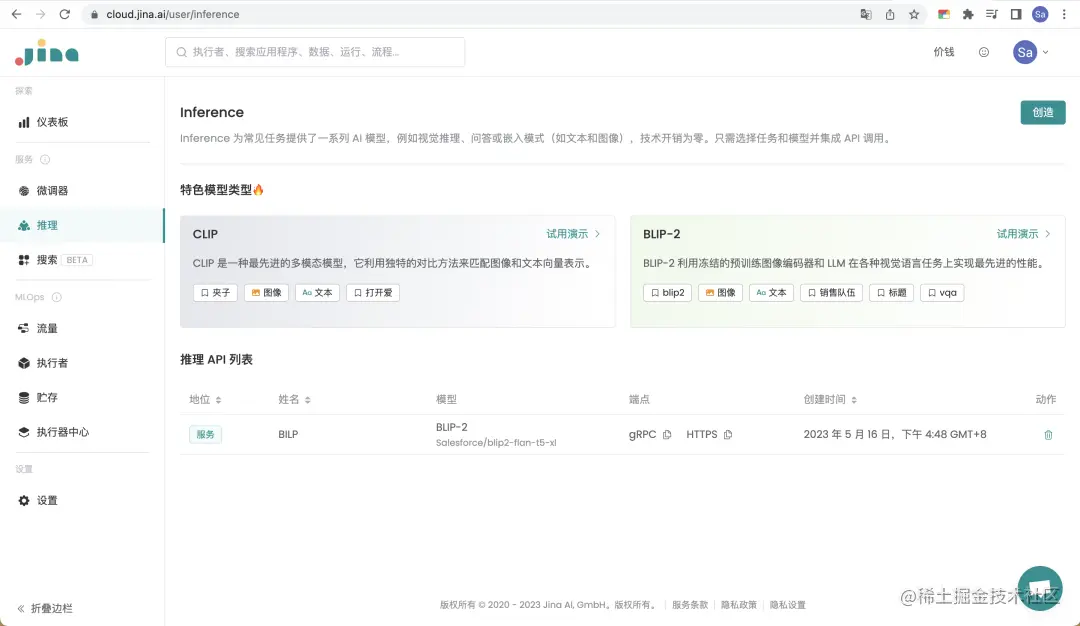The image size is (1080, 626).
Task: Collapse the sidebar using 折叠边栏
Action: (x=46, y=608)
